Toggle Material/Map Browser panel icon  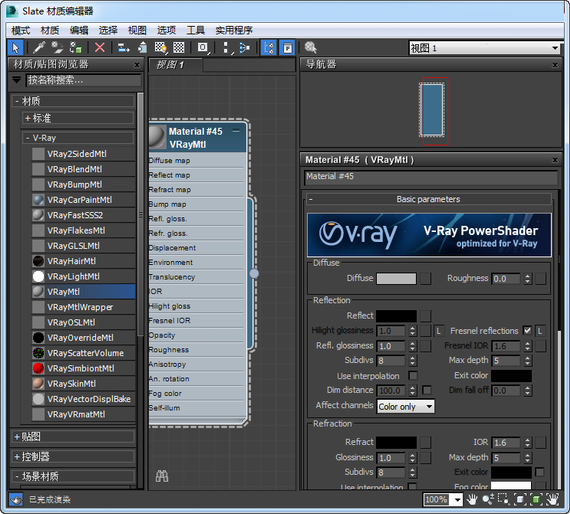pyautogui.click(x=269, y=48)
